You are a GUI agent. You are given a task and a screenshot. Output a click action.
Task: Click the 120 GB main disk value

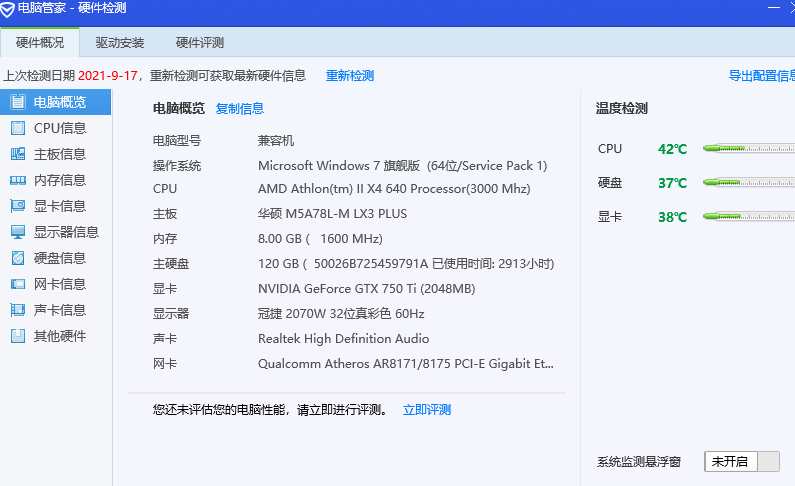point(406,264)
